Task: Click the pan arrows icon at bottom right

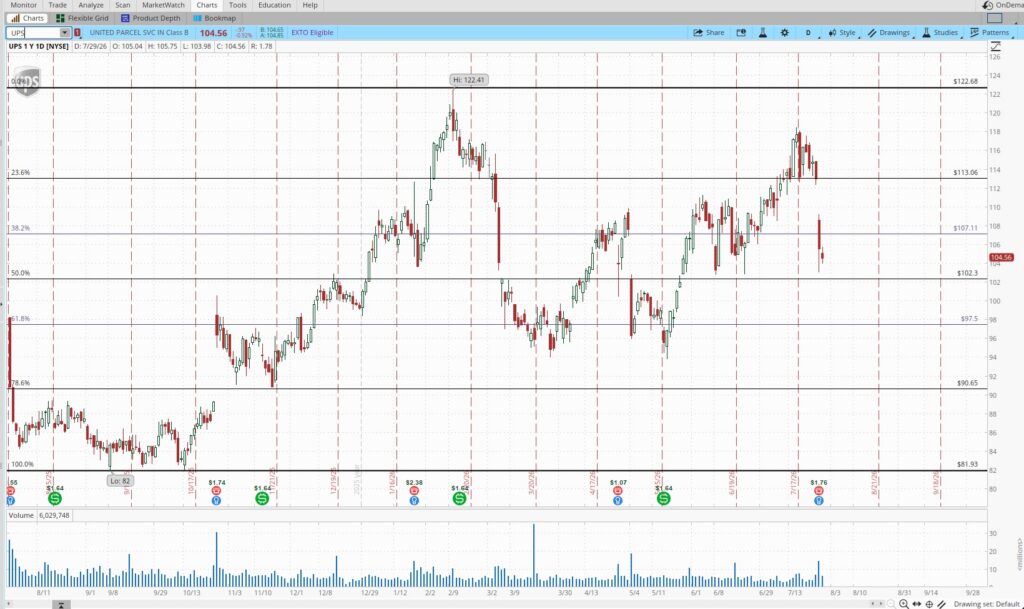Action: [x=917, y=604]
